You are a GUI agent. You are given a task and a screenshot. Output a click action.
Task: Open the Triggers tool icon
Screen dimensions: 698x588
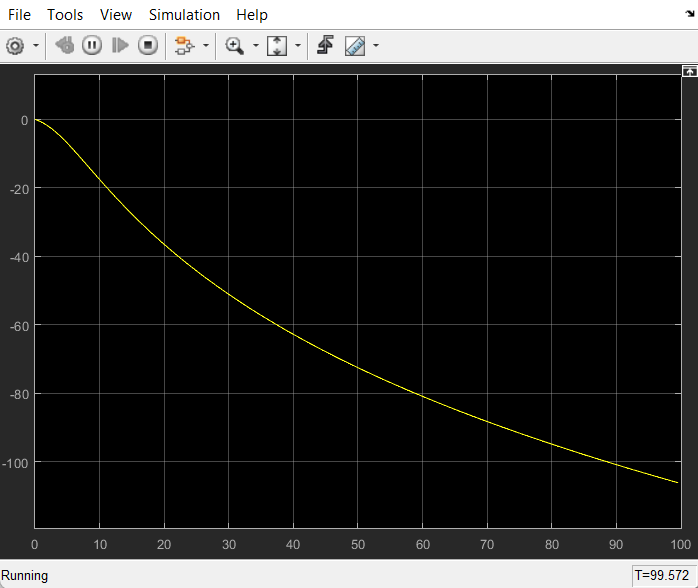point(325,45)
